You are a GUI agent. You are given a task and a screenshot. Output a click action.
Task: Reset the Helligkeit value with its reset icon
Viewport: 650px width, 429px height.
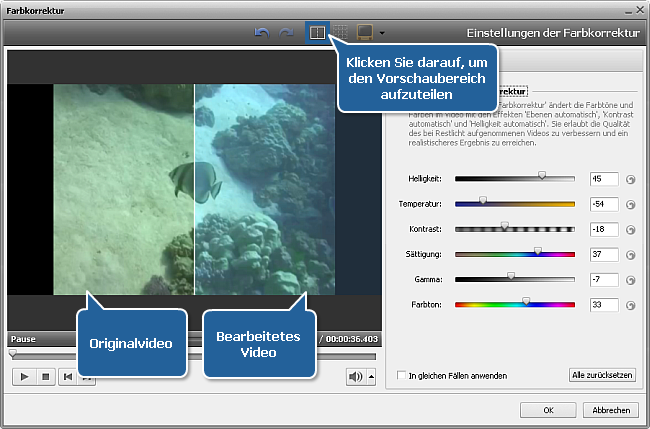pyautogui.click(x=630, y=180)
